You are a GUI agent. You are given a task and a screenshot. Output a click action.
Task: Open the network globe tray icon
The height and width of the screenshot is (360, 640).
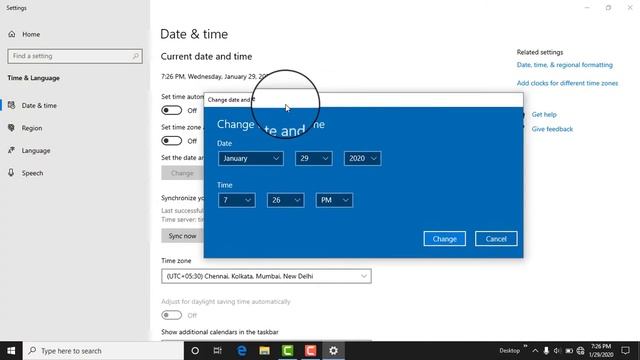(580, 351)
